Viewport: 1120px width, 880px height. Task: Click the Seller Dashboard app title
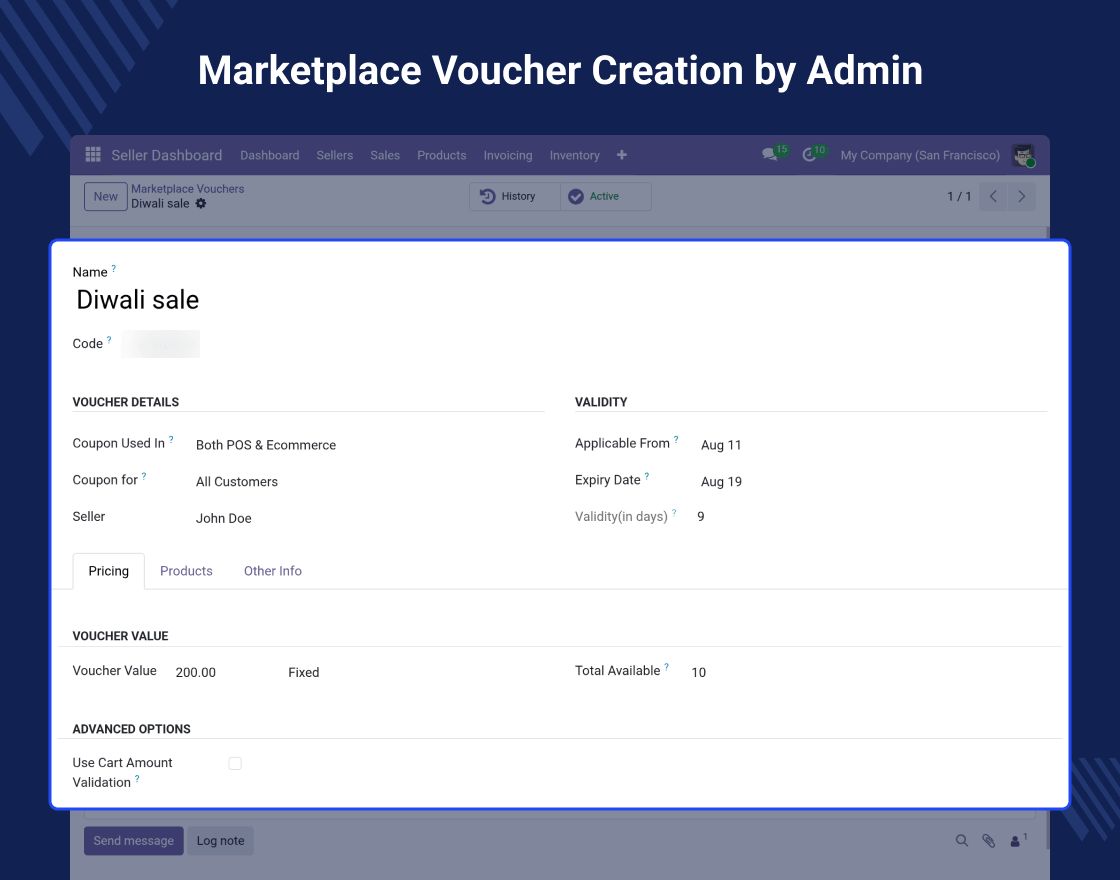coord(166,155)
